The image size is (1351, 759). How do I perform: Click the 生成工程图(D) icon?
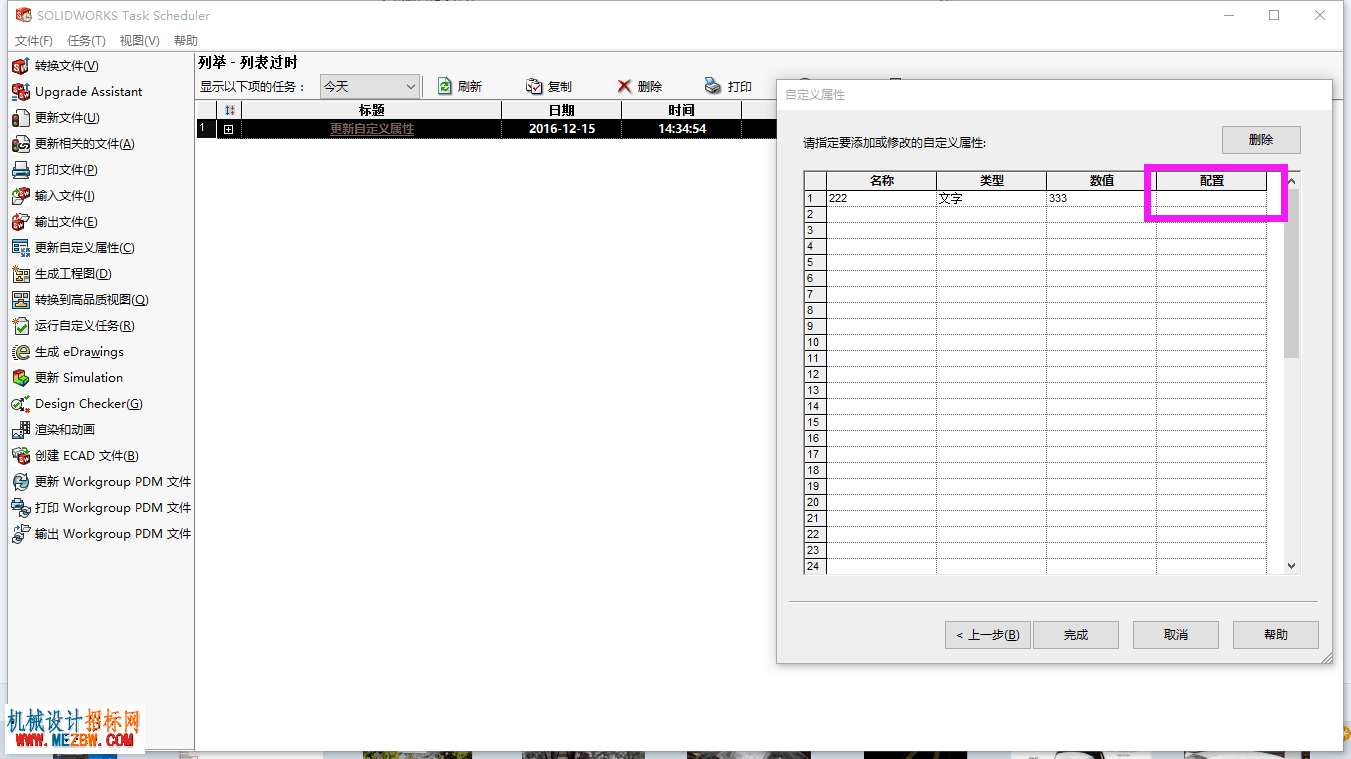(20, 274)
